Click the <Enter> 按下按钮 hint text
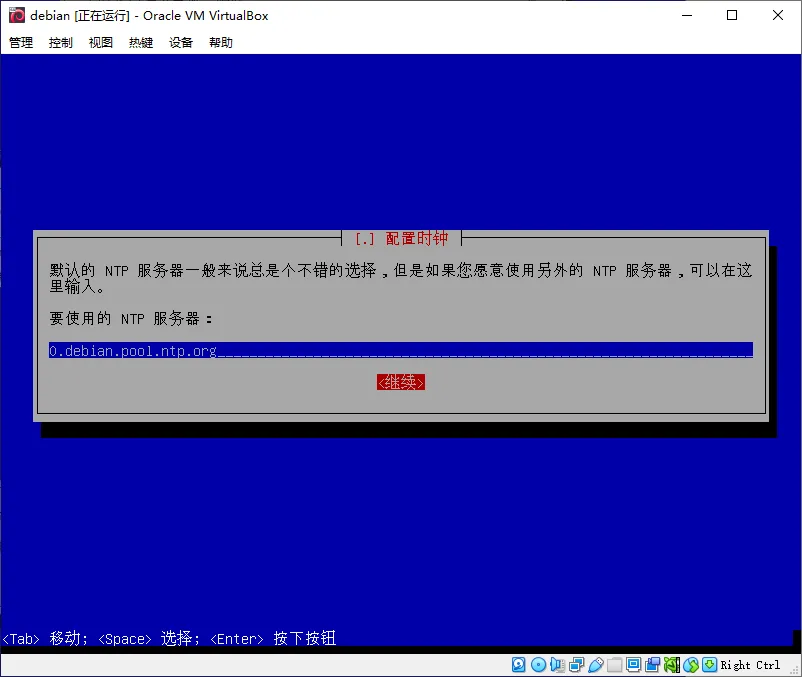 tap(273, 639)
